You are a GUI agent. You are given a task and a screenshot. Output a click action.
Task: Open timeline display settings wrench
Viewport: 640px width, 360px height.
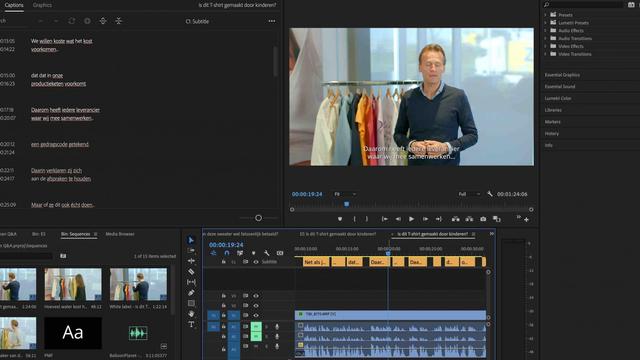(267, 253)
